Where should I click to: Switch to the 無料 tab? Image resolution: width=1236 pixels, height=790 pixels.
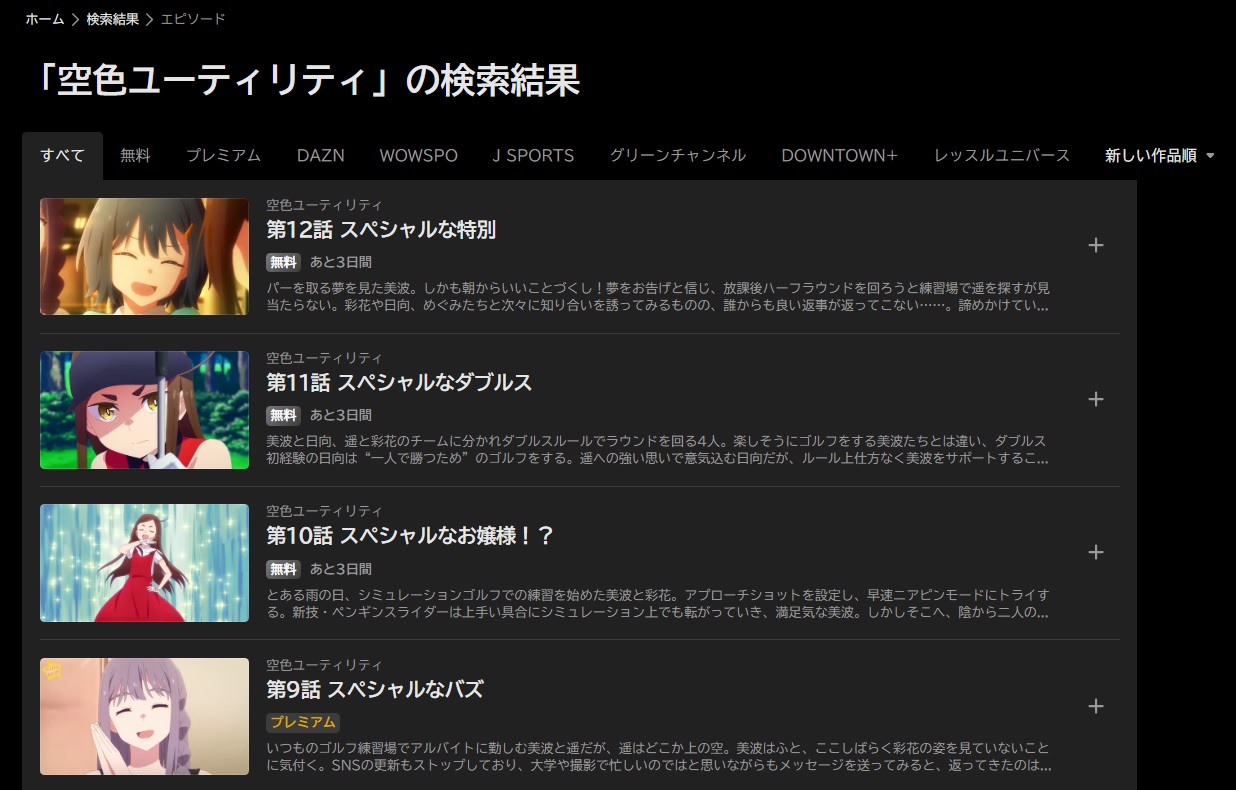[135, 156]
